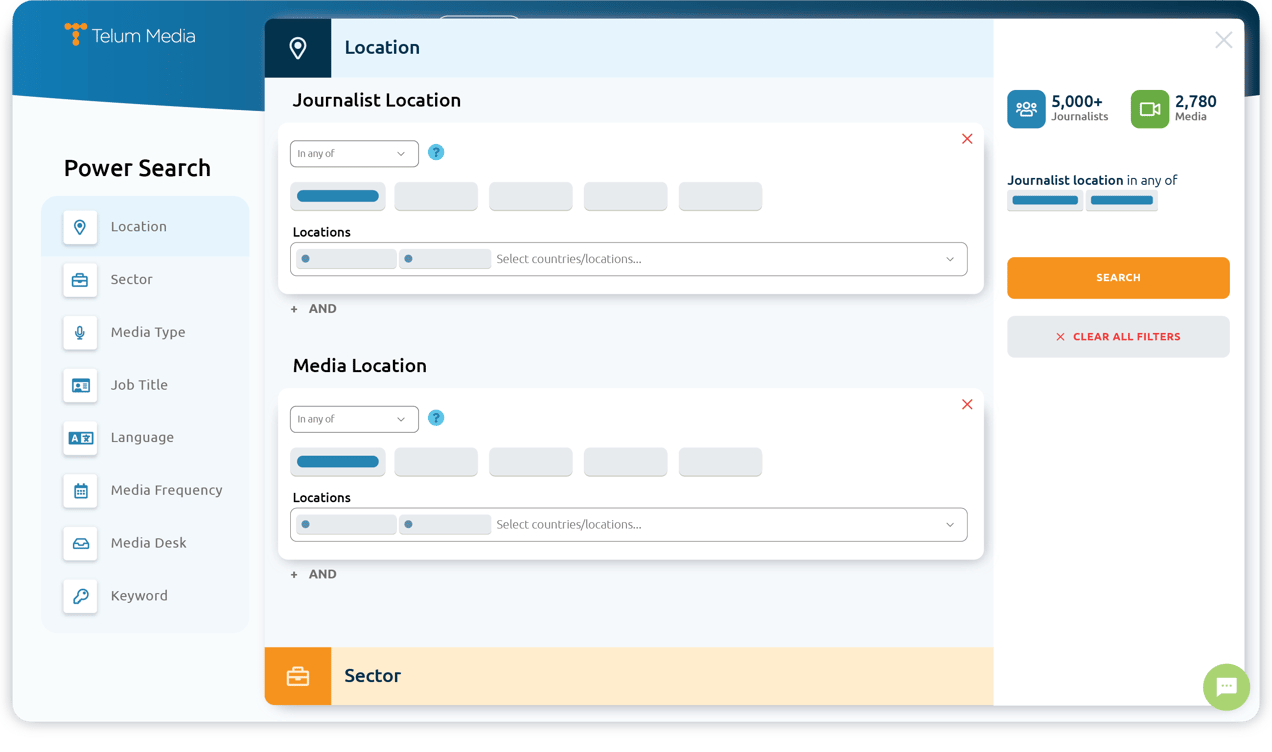Screen dimensions: 1272x752
Task: Select the highlighted region tab in Journalist Location
Action: pyautogui.click(x=338, y=196)
